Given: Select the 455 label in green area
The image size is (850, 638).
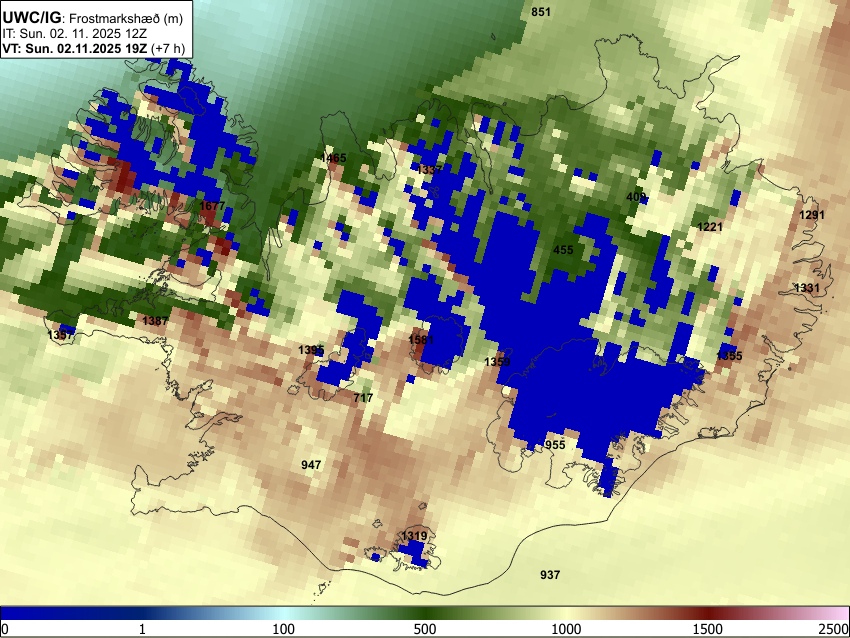Looking at the screenshot, I should [563, 250].
